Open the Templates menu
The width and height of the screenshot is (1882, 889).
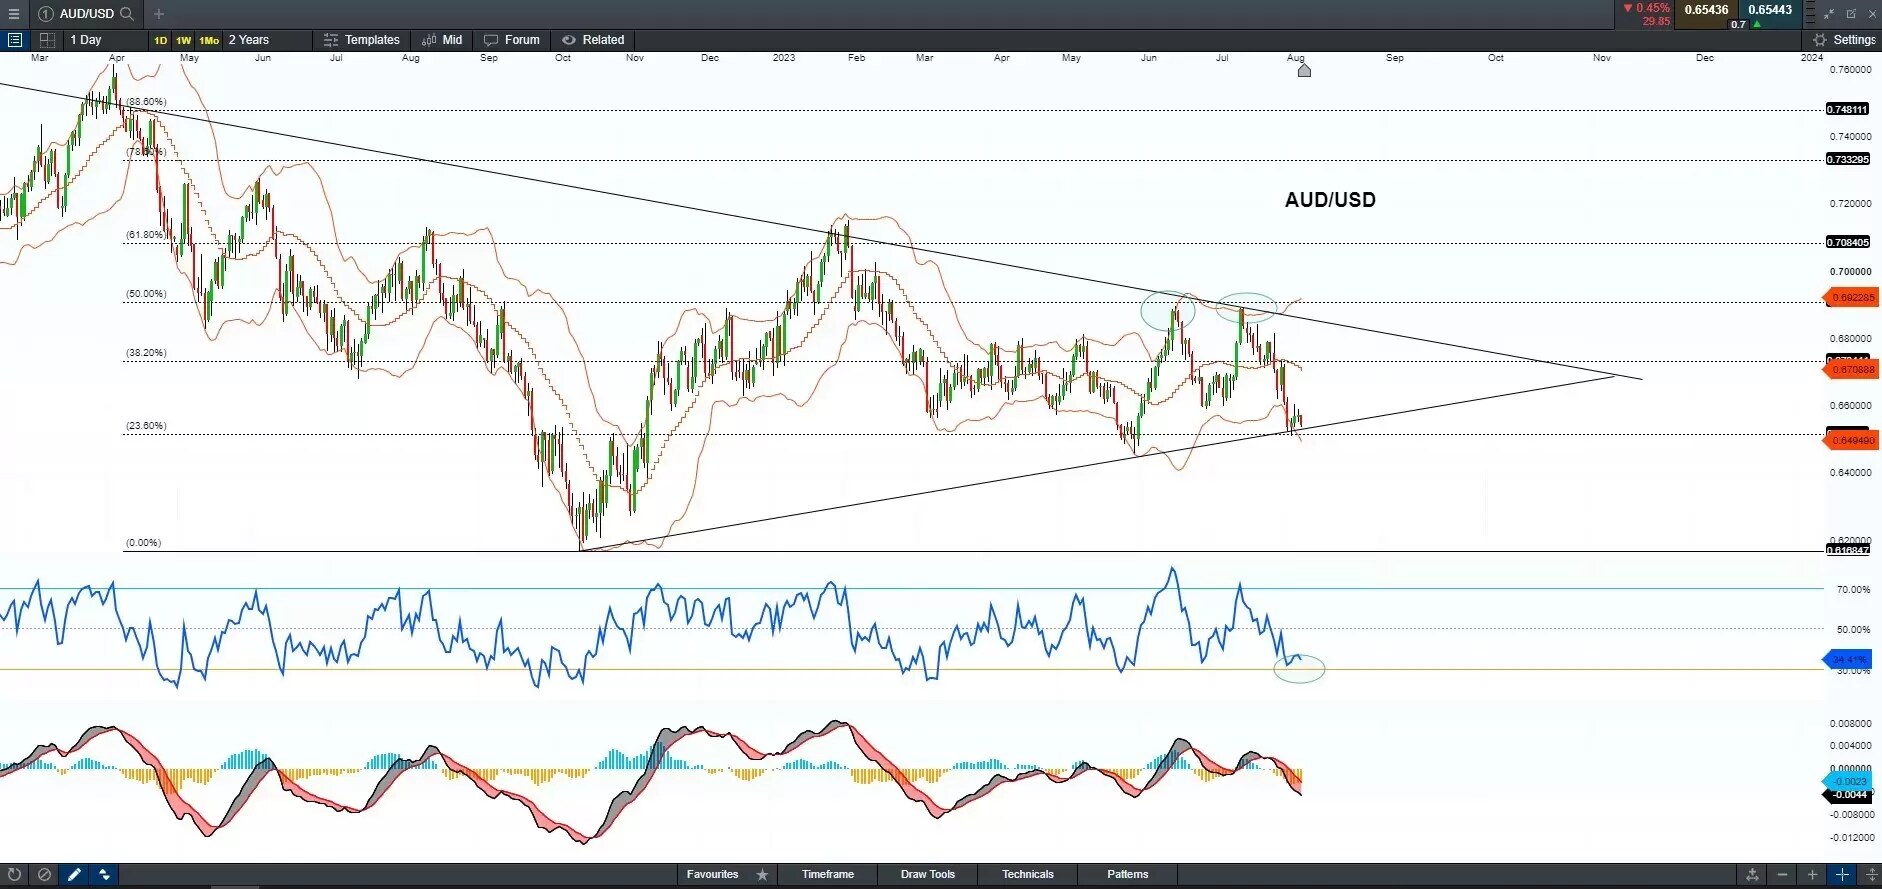click(x=361, y=40)
